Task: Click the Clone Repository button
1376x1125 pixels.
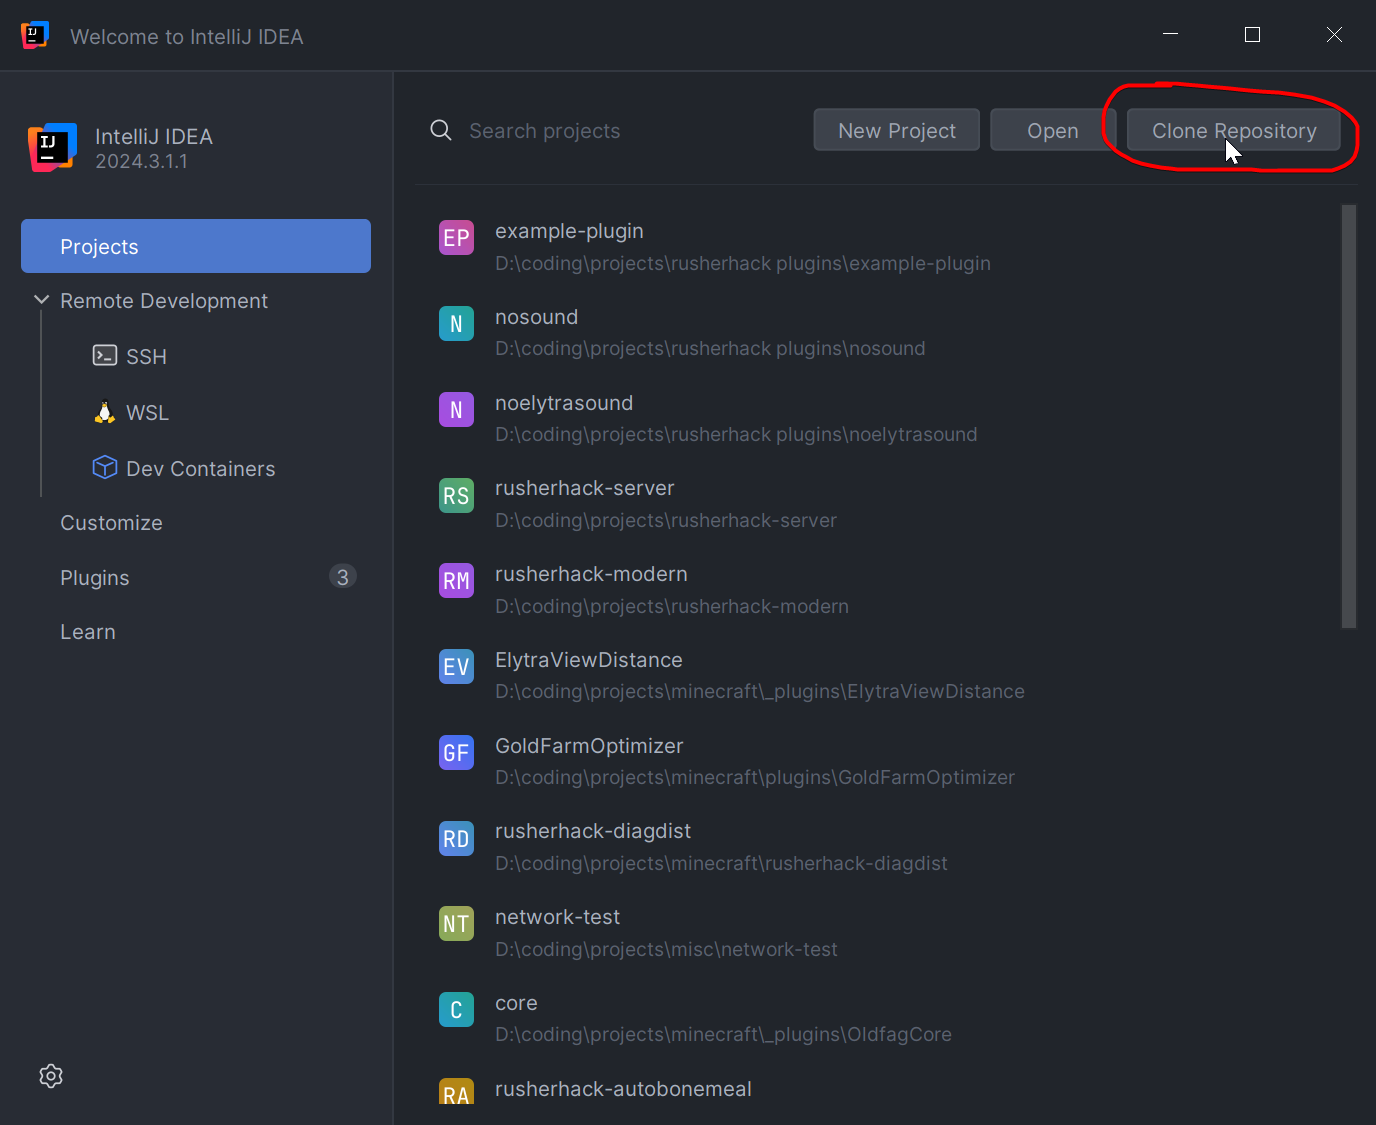Action: (x=1234, y=130)
